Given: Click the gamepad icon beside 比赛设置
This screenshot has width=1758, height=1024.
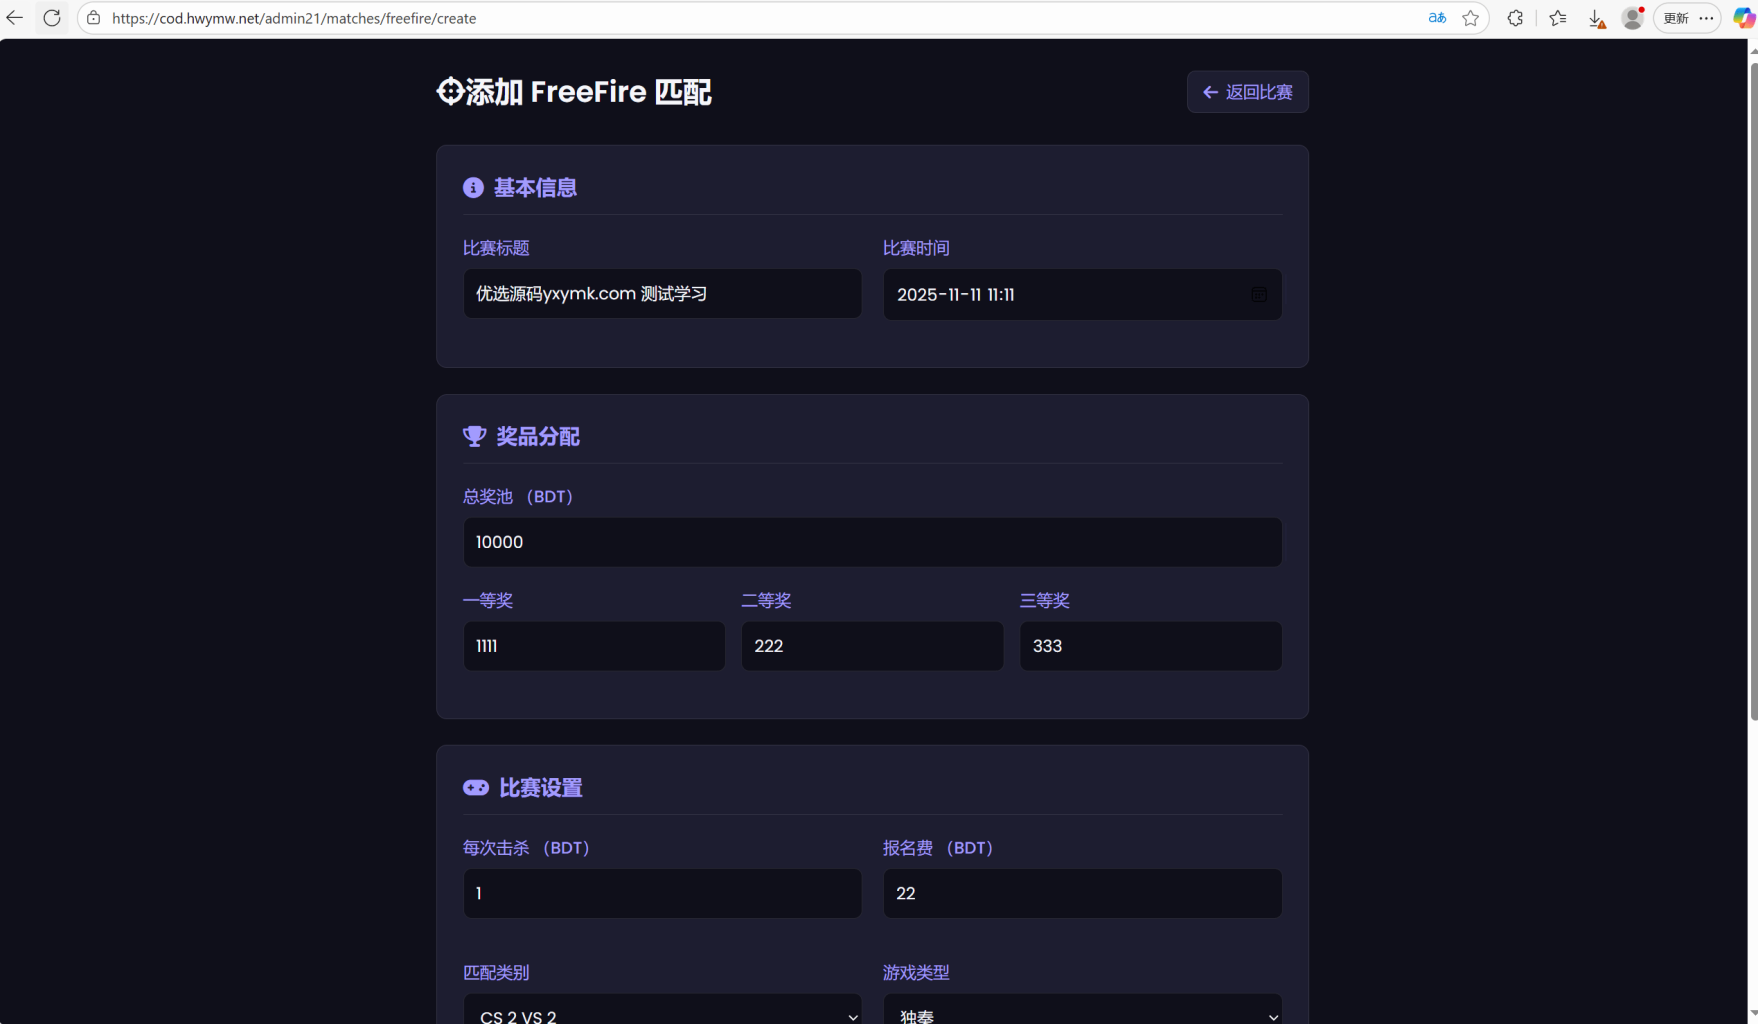Looking at the screenshot, I should [475, 787].
